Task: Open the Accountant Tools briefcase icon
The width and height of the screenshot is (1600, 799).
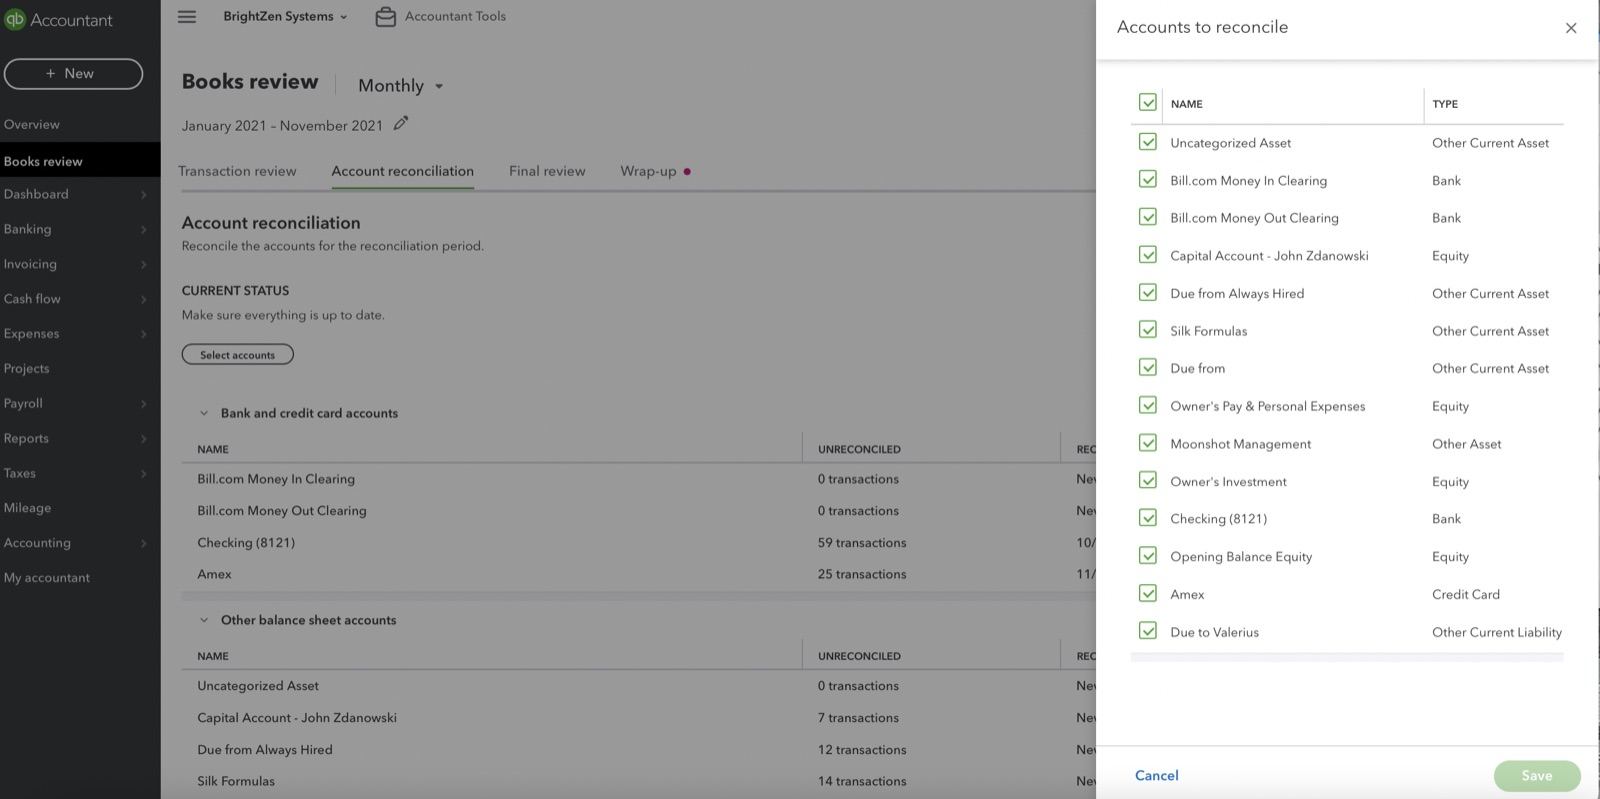Action: click(x=386, y=17)
